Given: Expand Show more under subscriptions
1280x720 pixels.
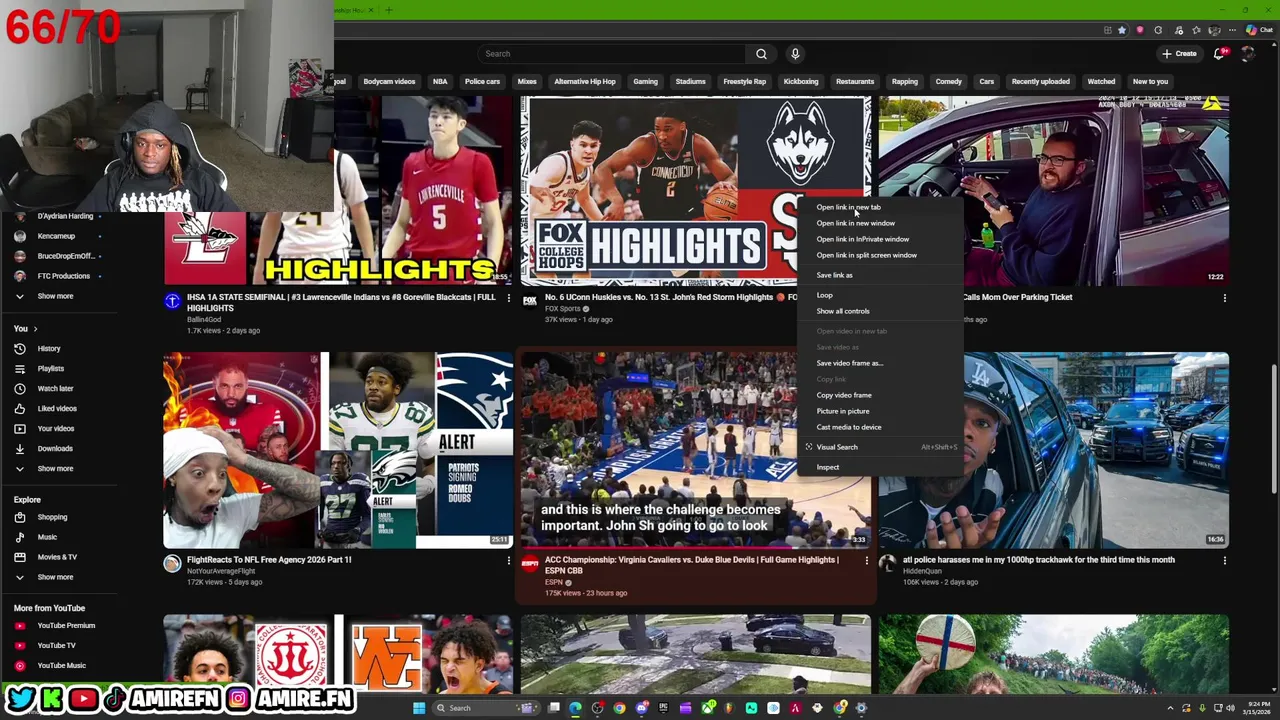Looking at the screenshot, I should coord(55,296).
